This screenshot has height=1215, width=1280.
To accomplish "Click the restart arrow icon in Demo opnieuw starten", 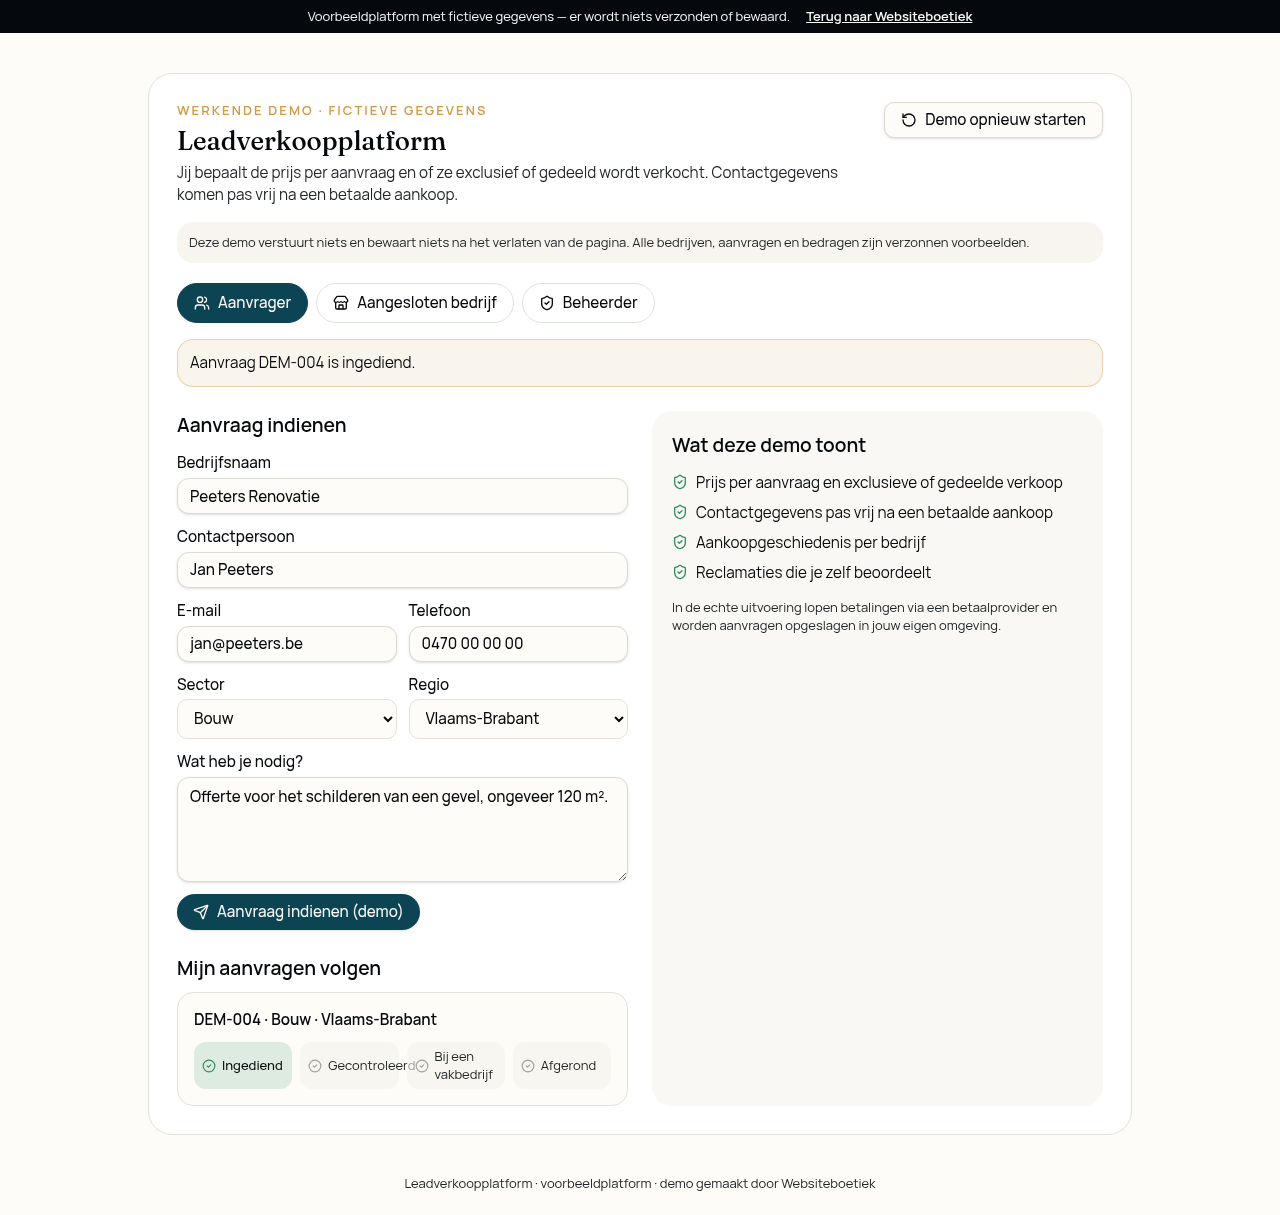I will [x=909, y=120].
